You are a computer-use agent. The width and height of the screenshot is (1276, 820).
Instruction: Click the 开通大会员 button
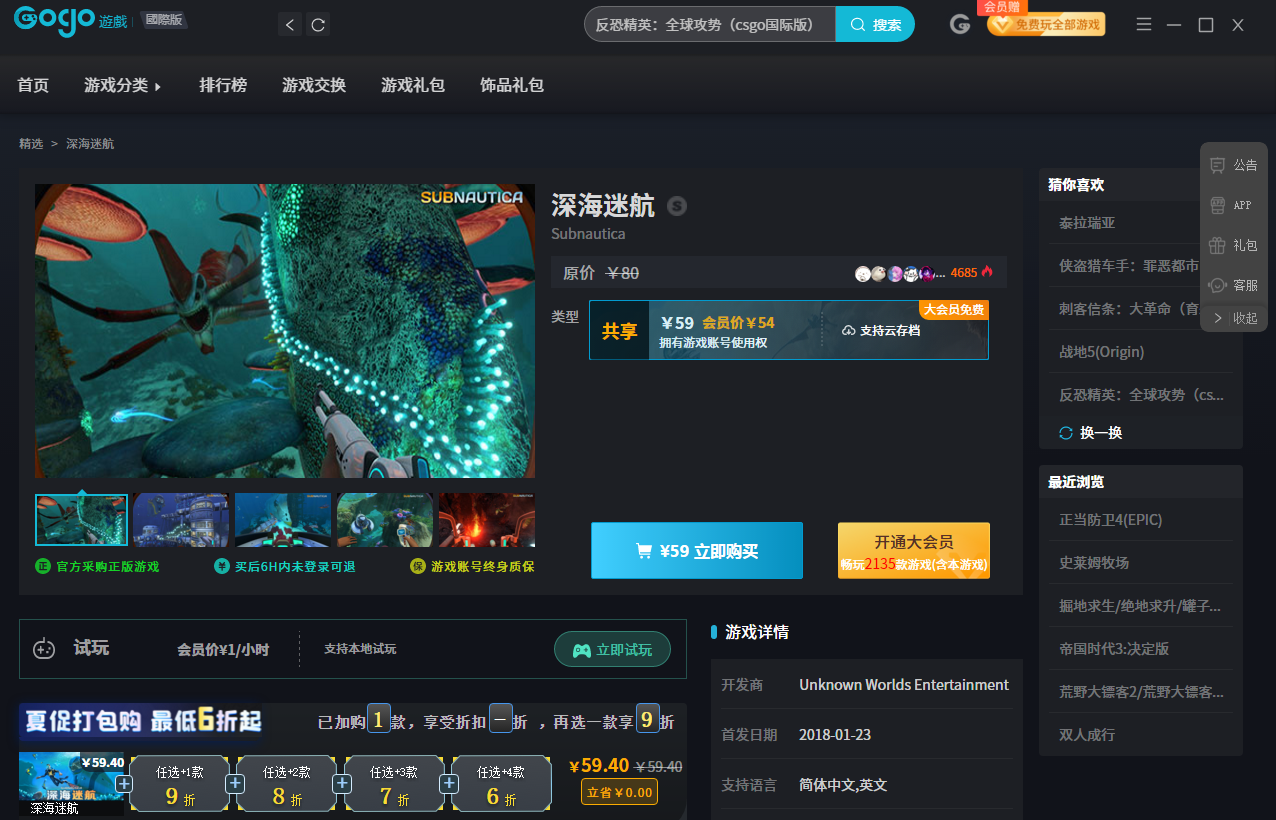914,550
